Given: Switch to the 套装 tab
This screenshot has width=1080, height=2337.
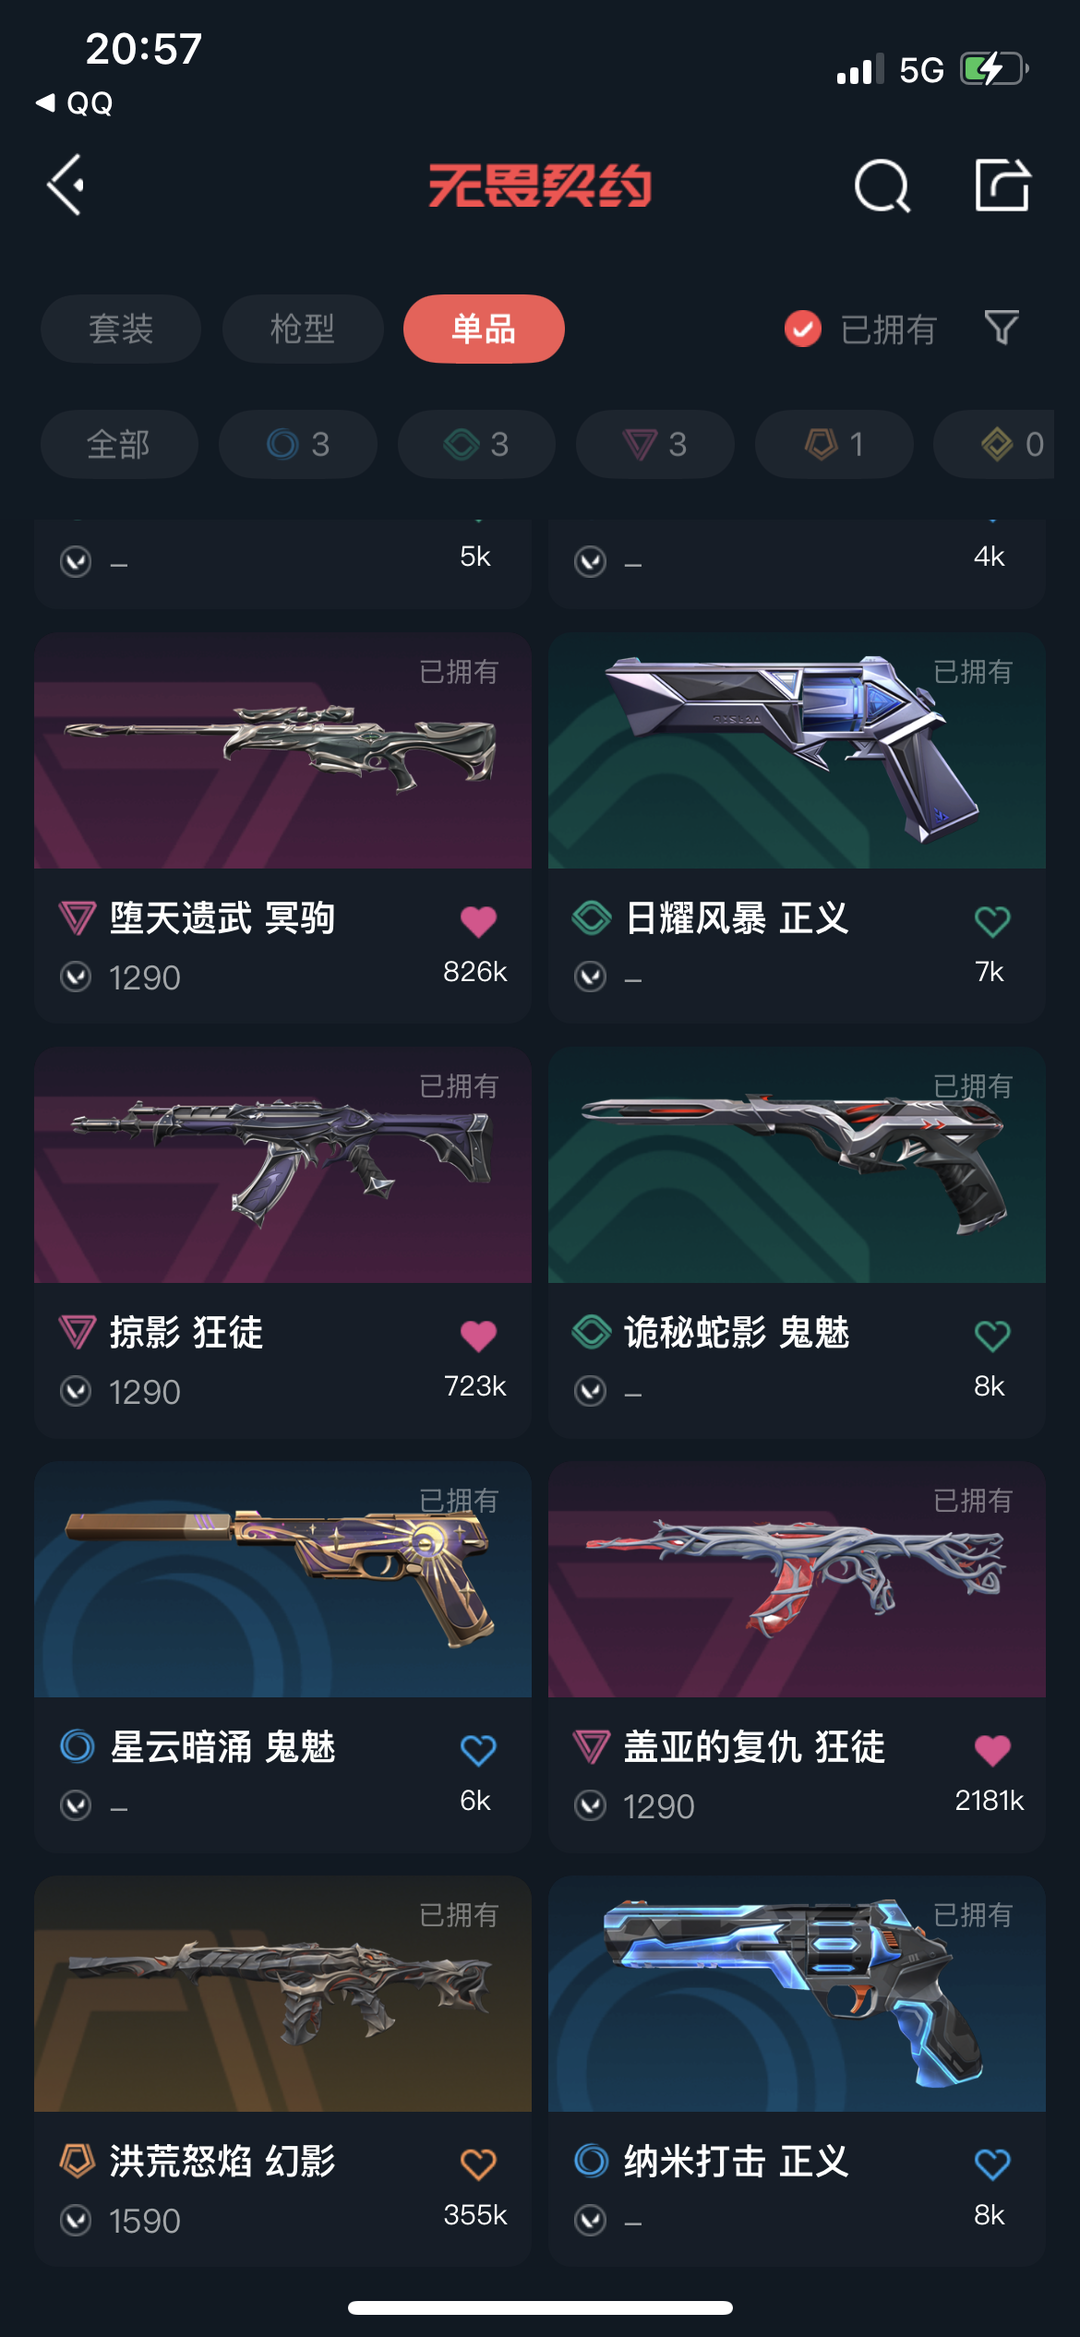Looking at the screenshot, I should tap(121, 329).
